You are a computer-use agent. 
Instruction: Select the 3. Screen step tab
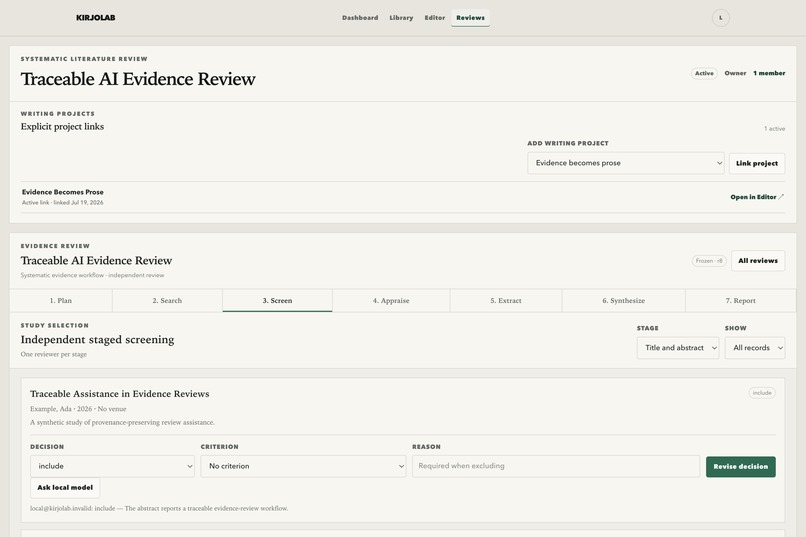click(277, 301)
